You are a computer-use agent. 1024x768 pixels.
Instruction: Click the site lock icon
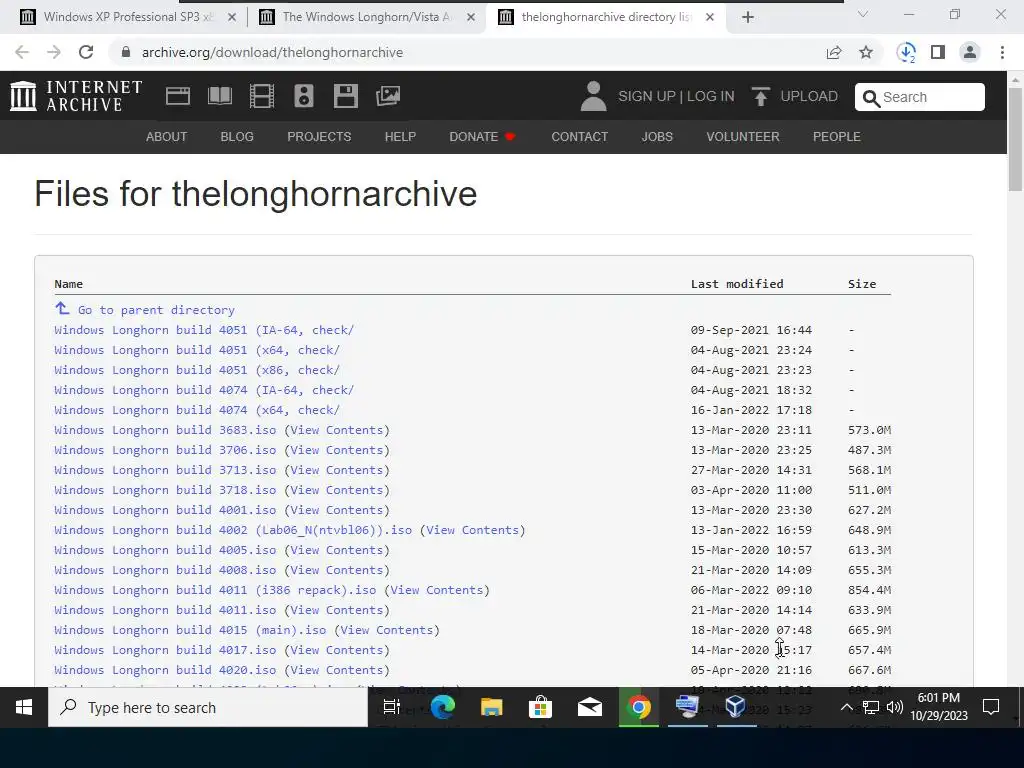(126, 52)
